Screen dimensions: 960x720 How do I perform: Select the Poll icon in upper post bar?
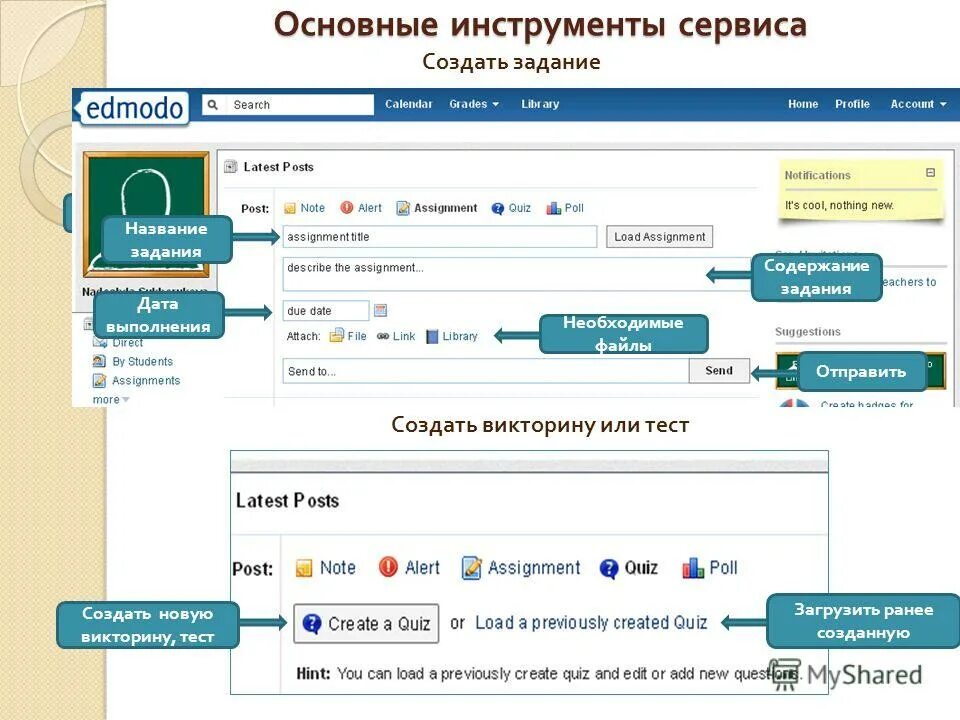tap(553, 208)
